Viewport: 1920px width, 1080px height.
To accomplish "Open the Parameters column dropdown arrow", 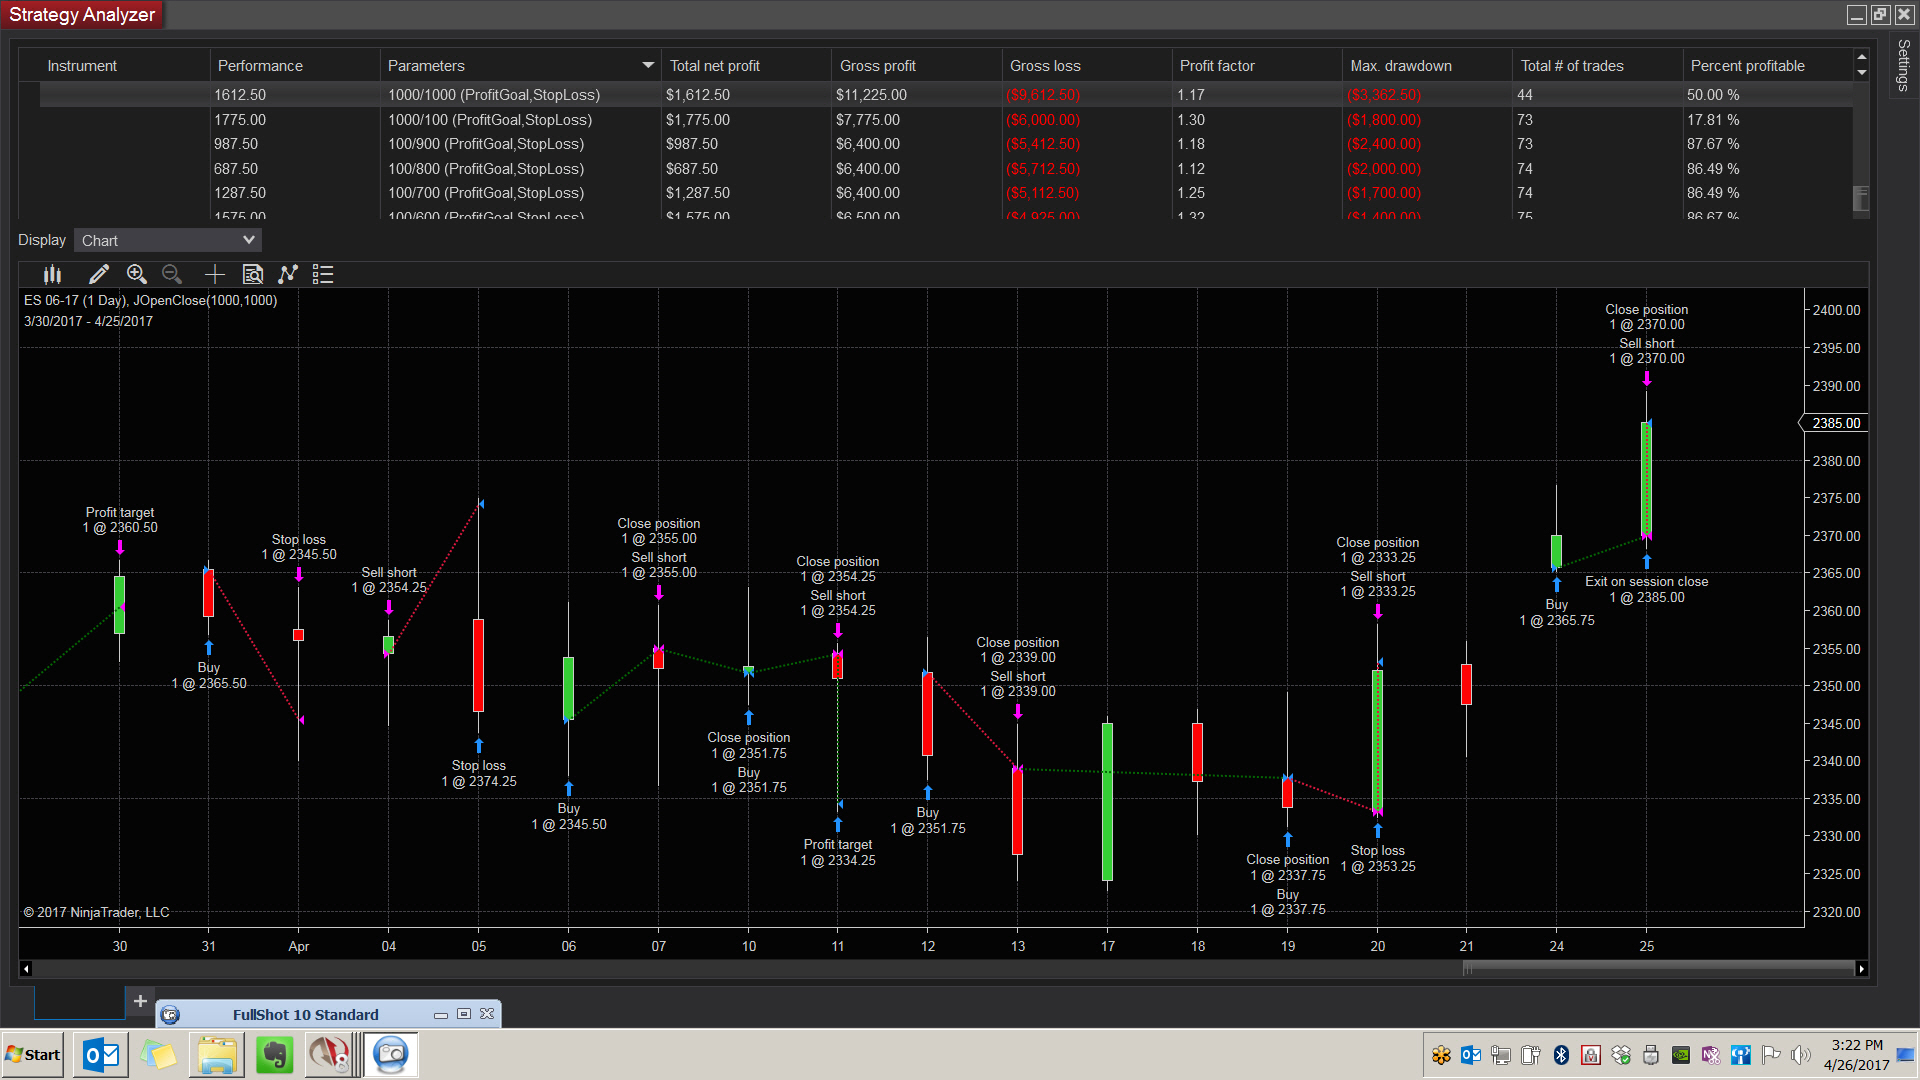I will pos(648,65).
